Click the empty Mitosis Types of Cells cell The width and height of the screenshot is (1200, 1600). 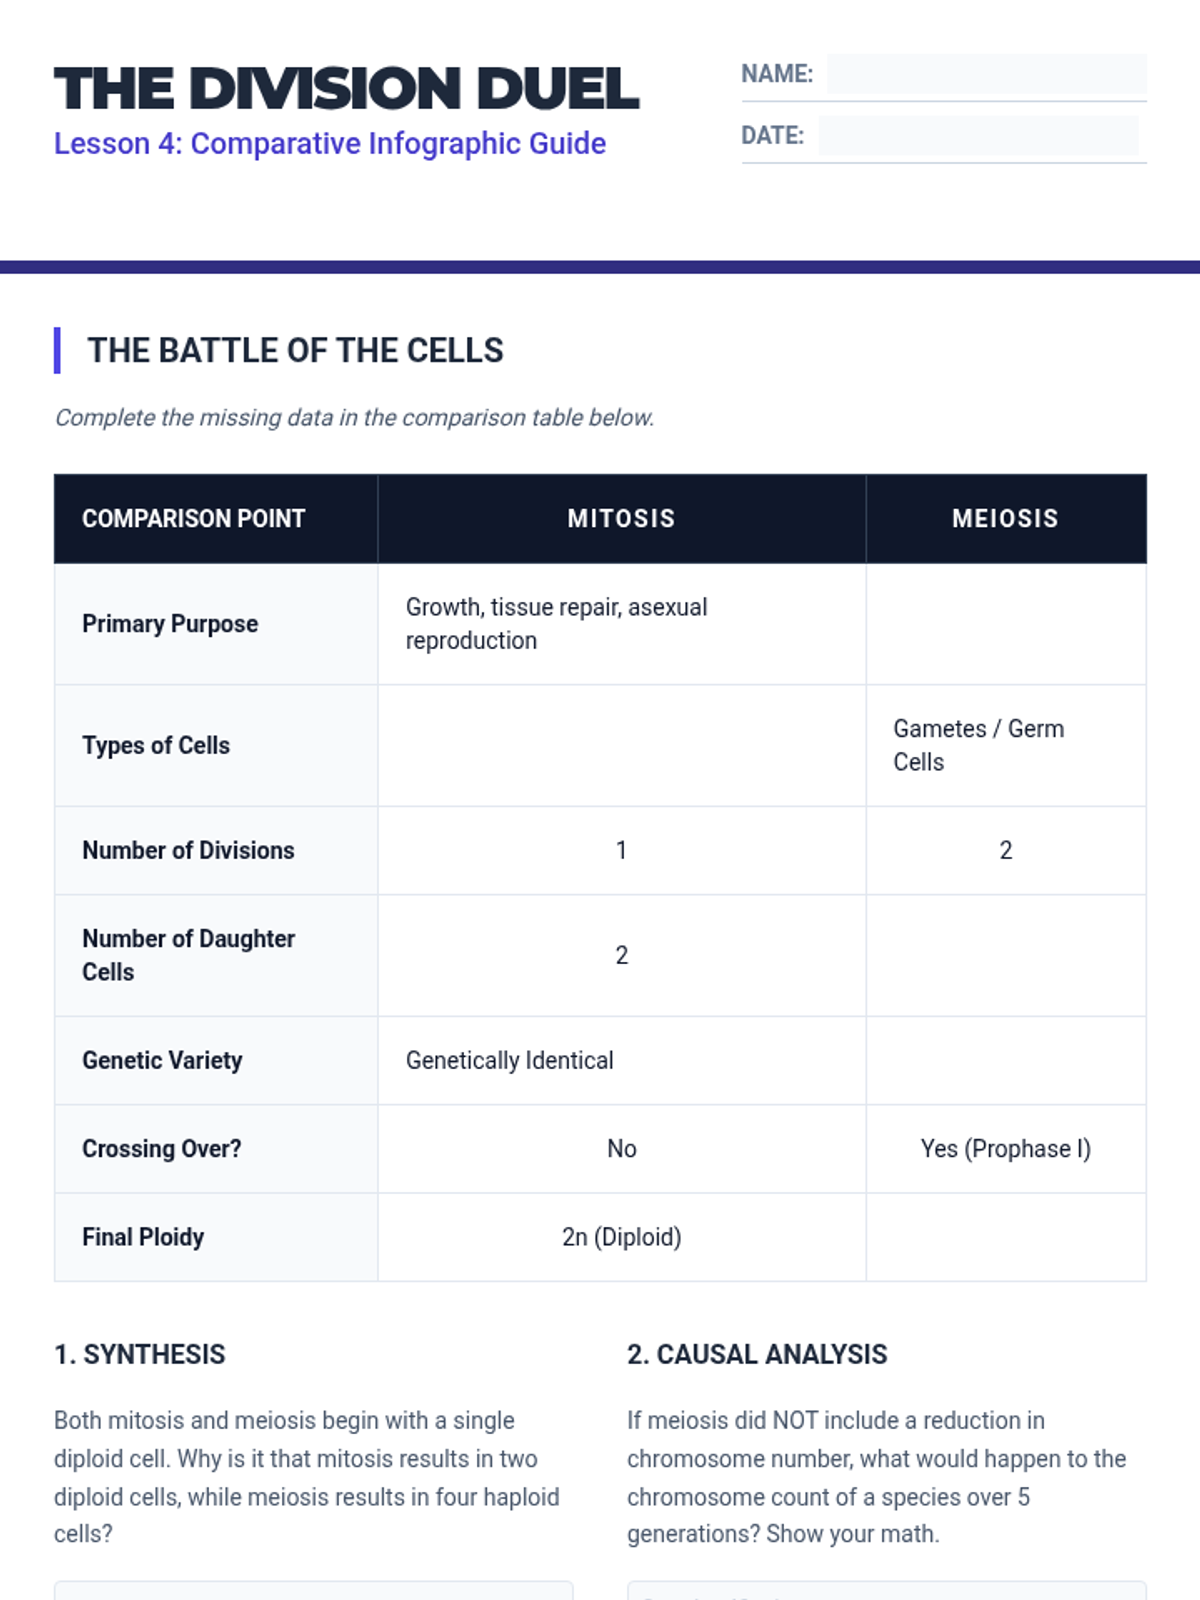[x=621, y=746]
